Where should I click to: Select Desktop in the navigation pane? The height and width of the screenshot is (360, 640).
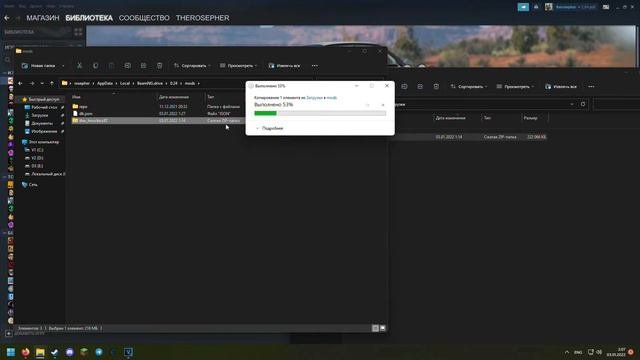tap(44, 107)
